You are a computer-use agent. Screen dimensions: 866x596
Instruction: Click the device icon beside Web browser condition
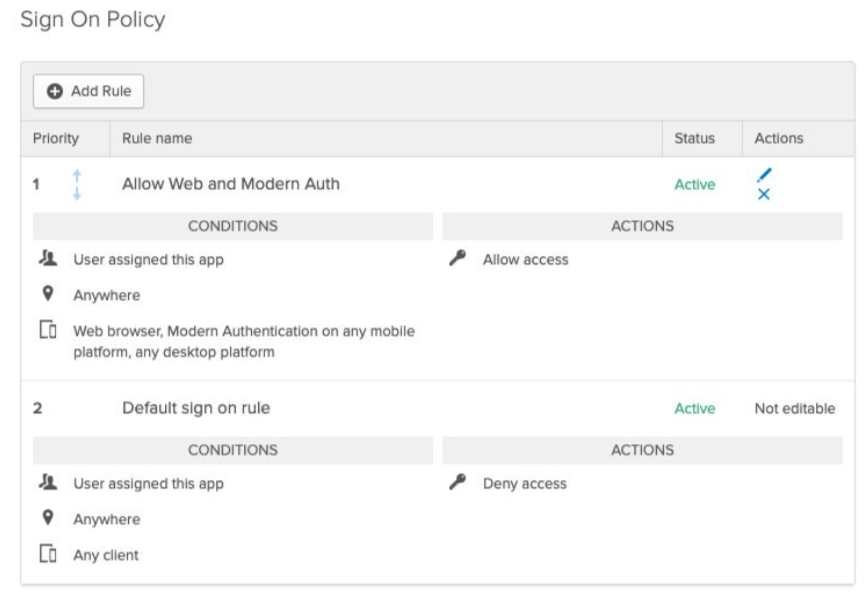45,331
